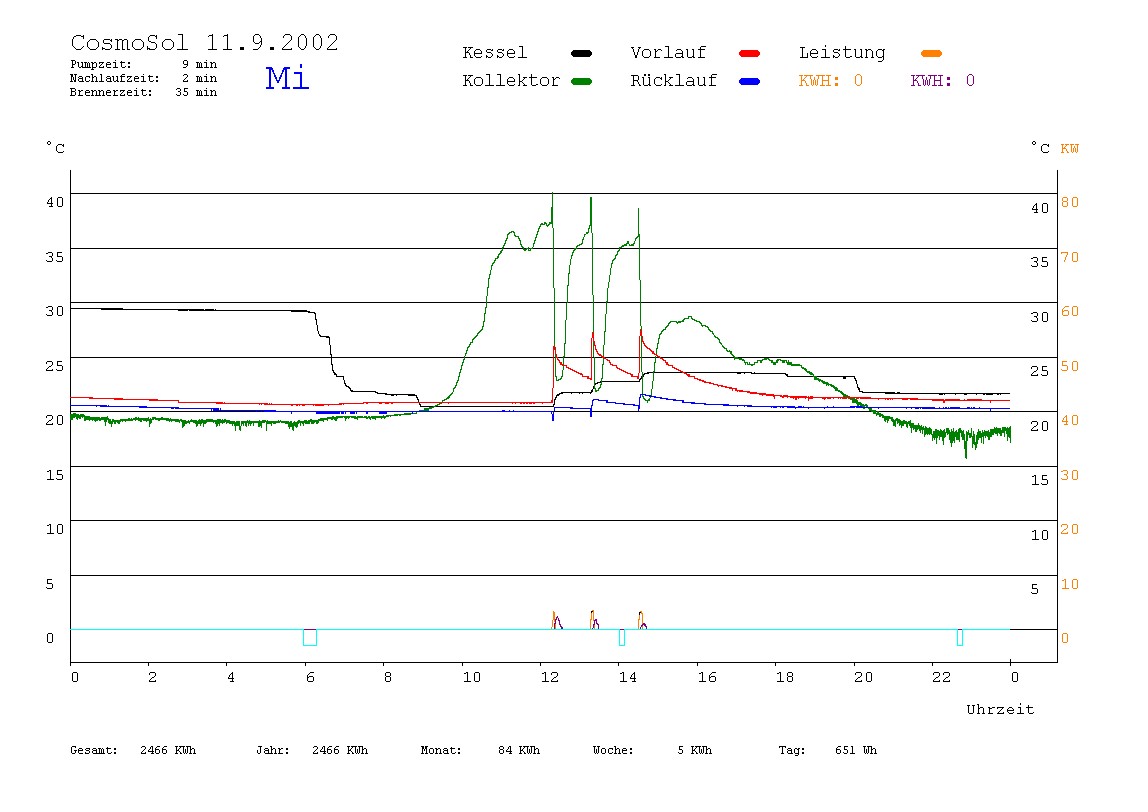1148x812 pixels.
Task: Click the hour 12 tick label
Action: [x=549, y=677]
